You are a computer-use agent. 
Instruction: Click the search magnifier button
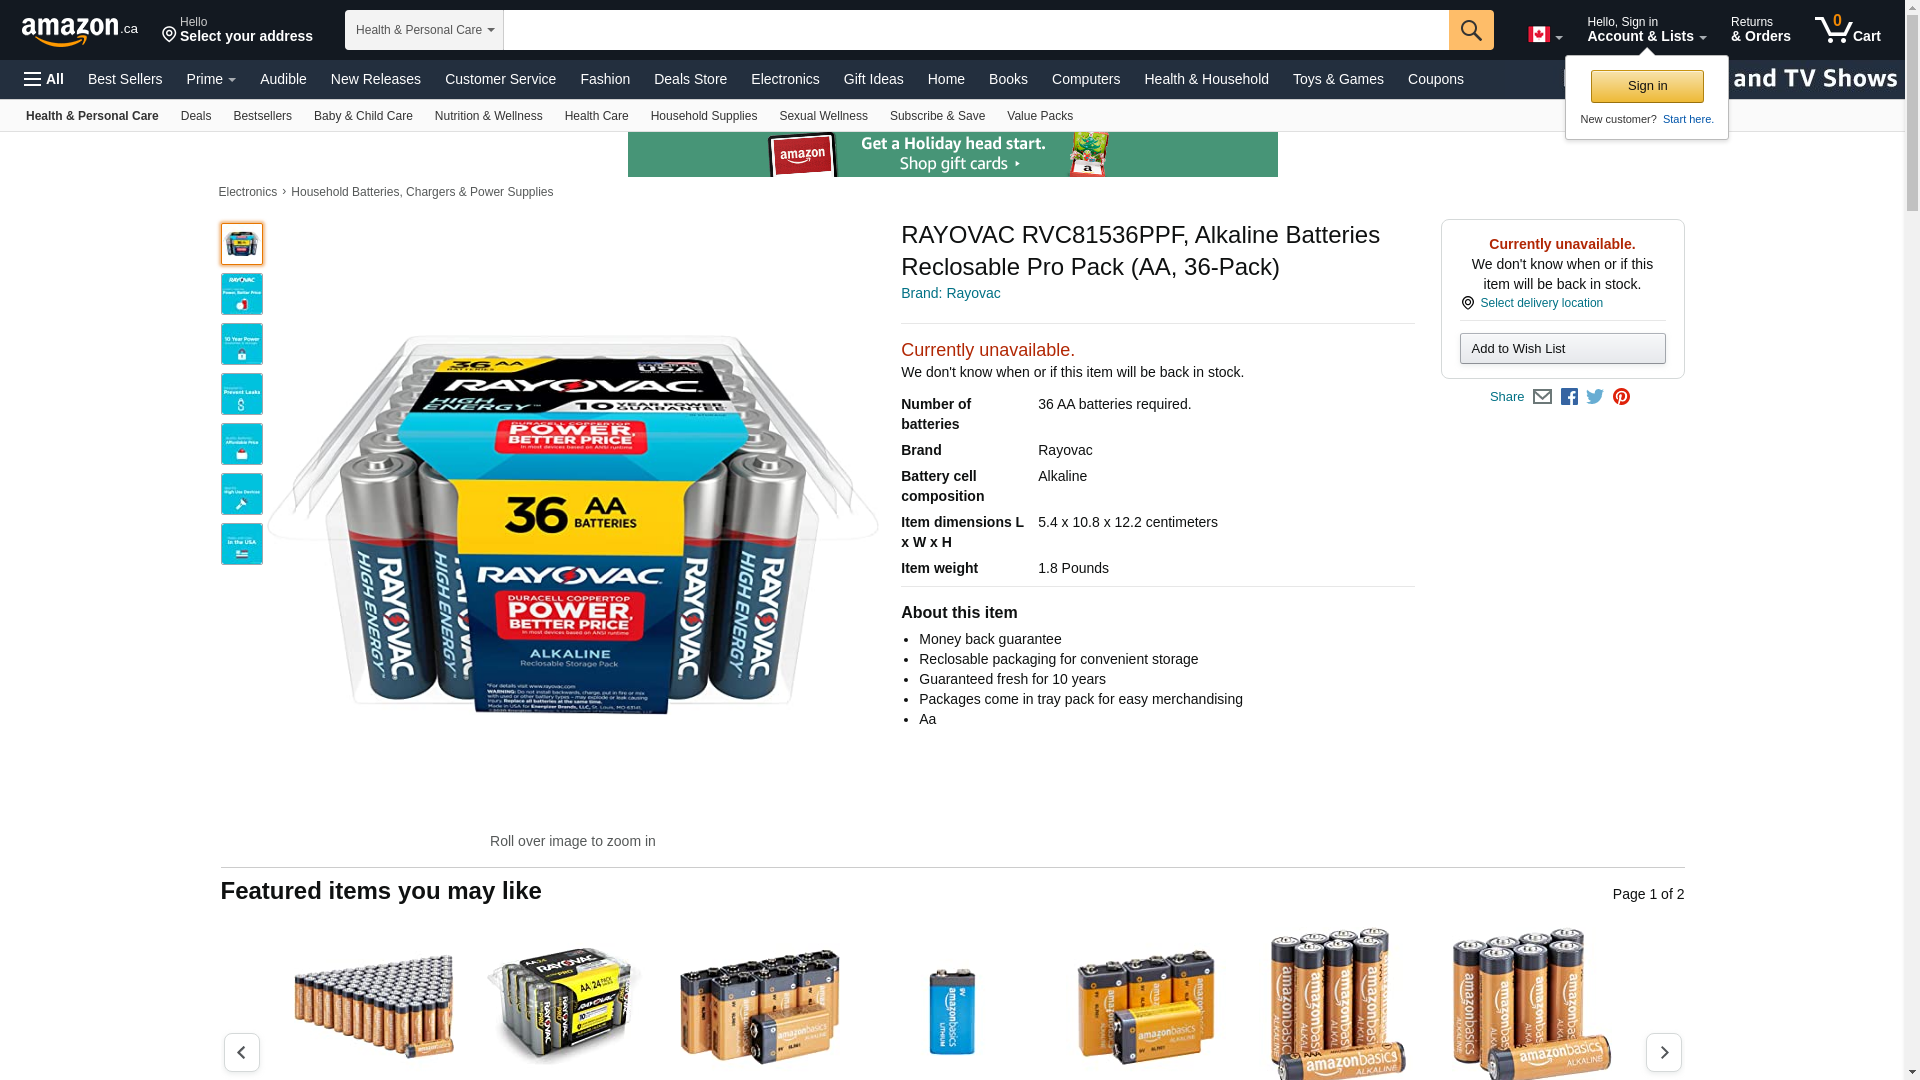click(x=1470, y=30)
